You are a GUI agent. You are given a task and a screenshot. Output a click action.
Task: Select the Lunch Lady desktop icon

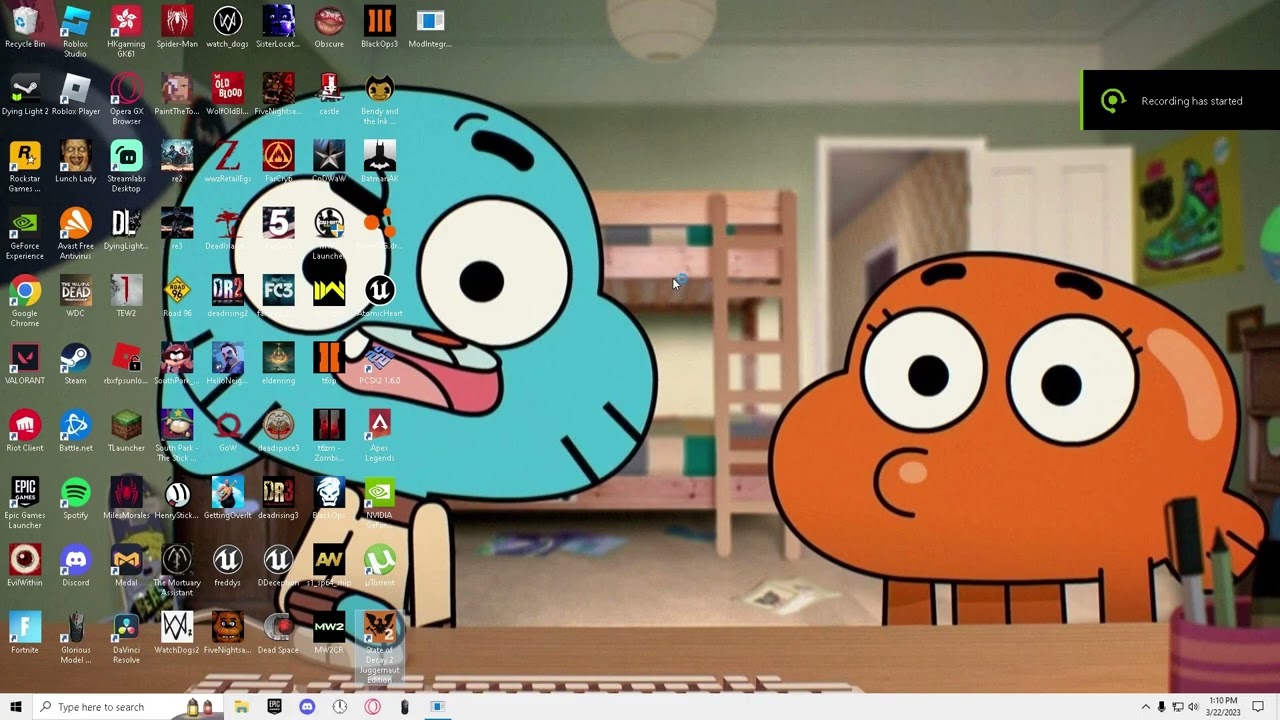[75, 161]
